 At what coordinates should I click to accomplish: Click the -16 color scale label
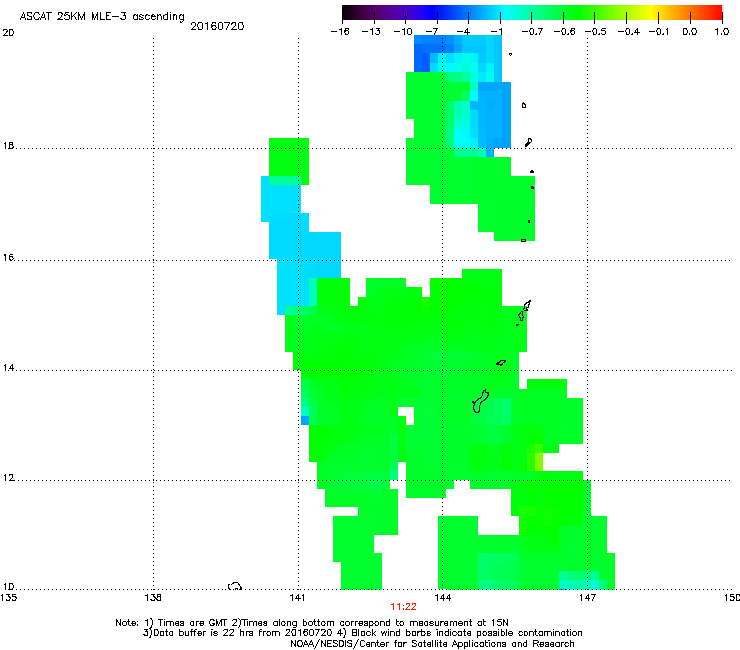(x=340, y=32)
